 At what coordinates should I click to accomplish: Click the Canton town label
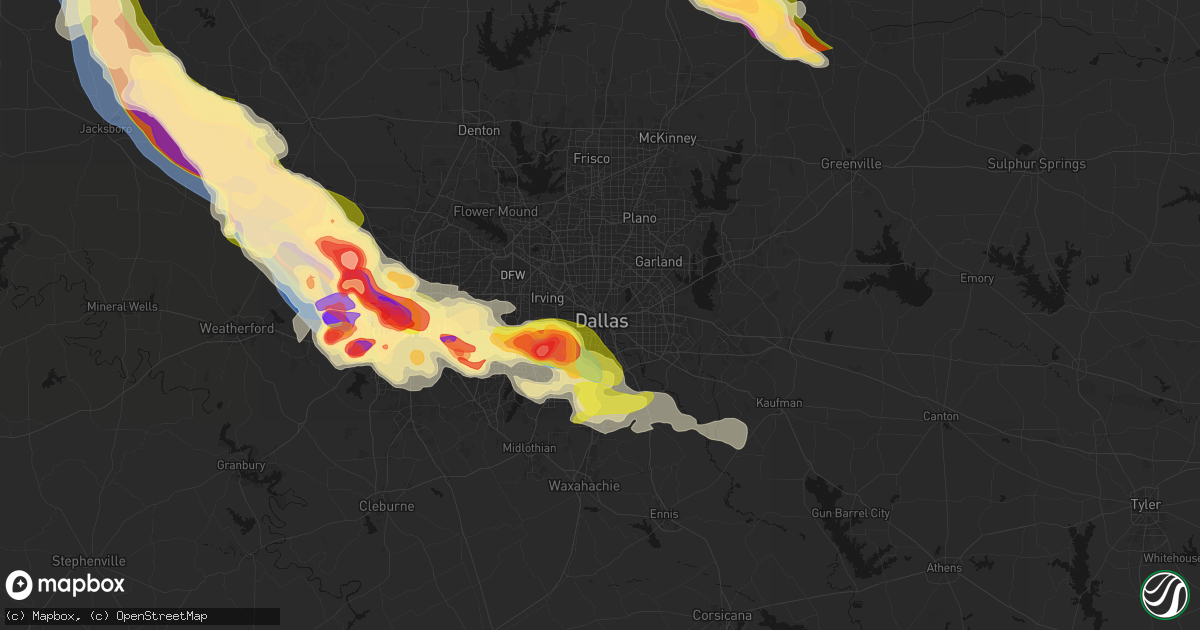point(940,416)
